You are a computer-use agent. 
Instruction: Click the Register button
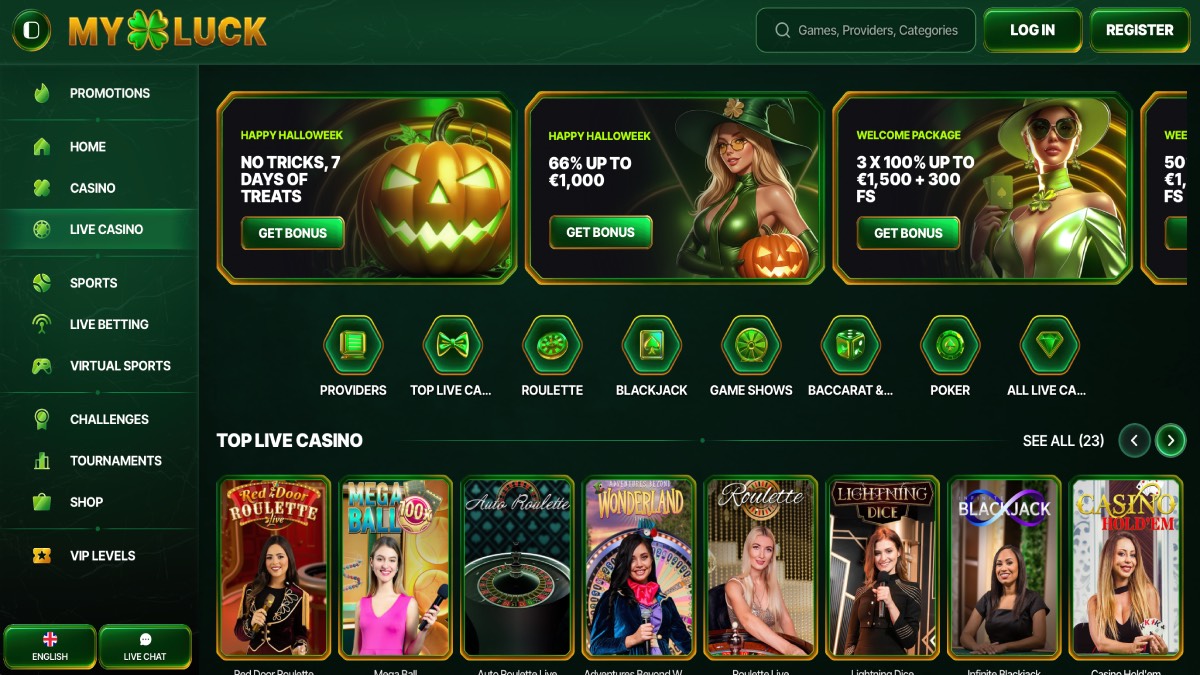pos(1139,30)
